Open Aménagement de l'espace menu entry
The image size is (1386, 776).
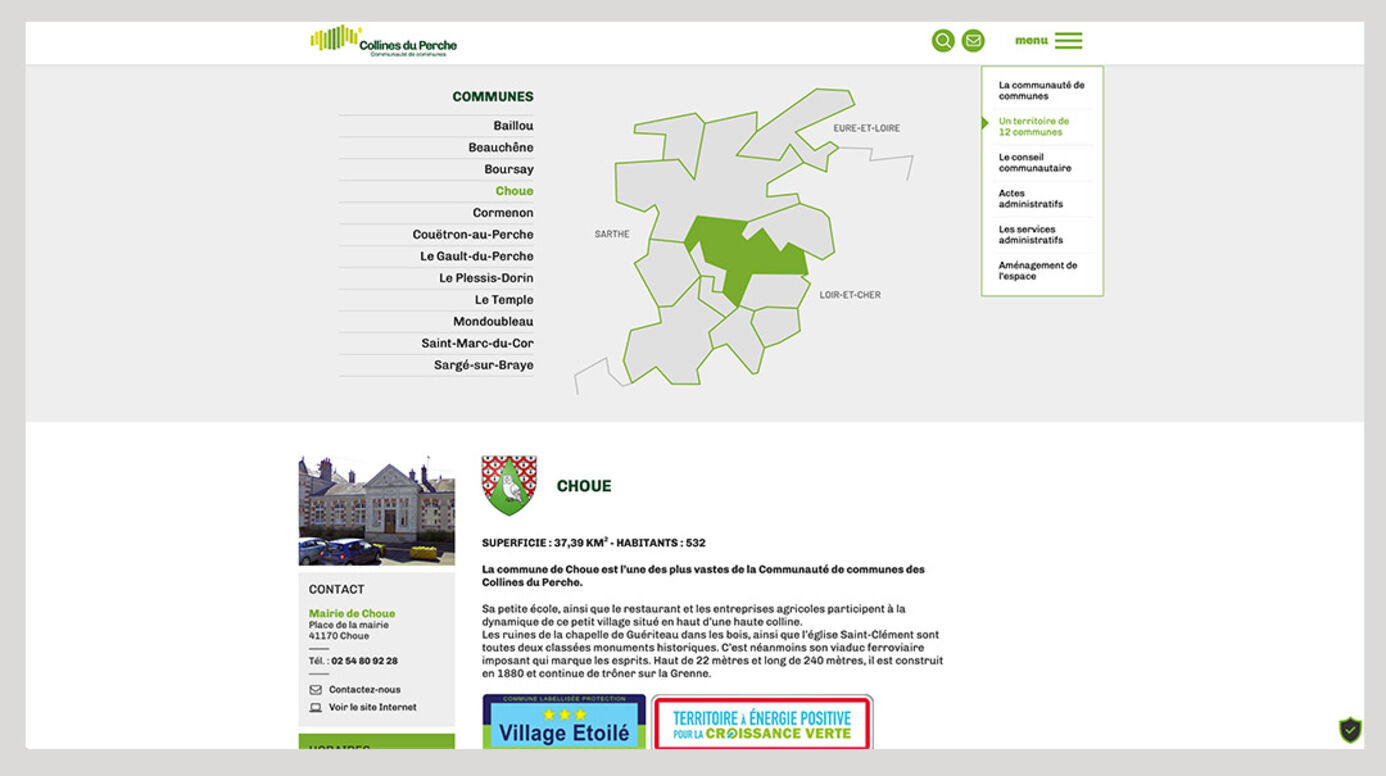1038,270
